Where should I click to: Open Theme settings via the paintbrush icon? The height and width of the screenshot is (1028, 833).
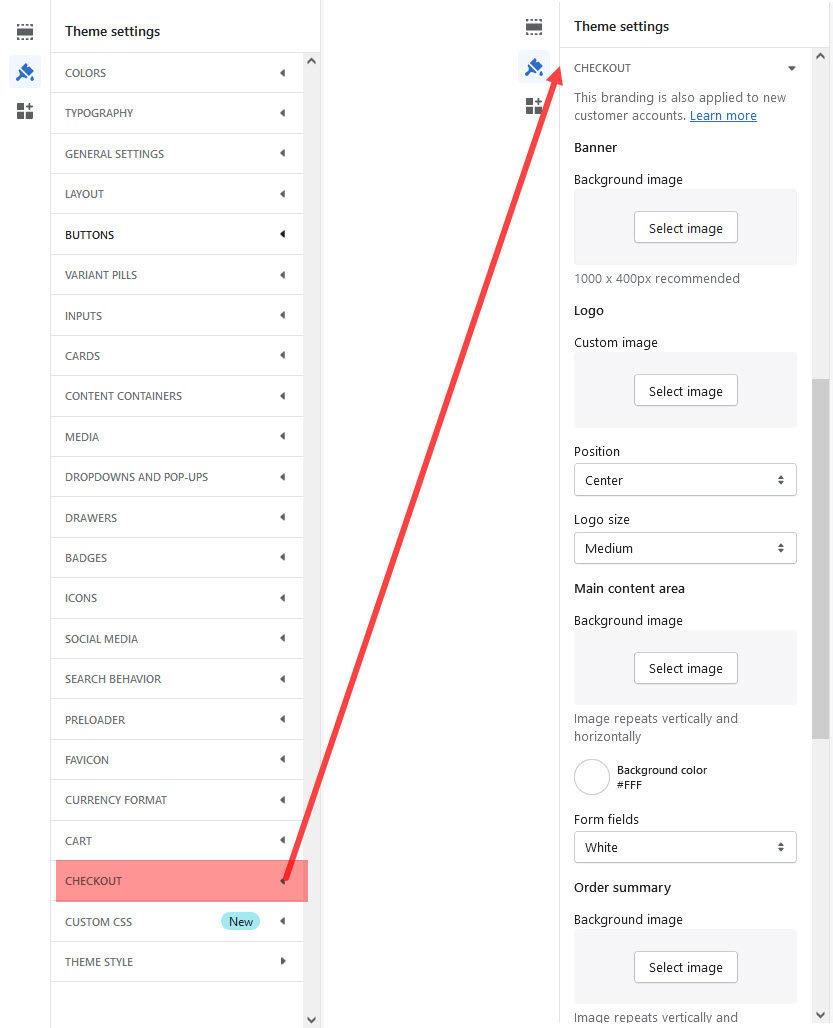[x=25, y=72]
